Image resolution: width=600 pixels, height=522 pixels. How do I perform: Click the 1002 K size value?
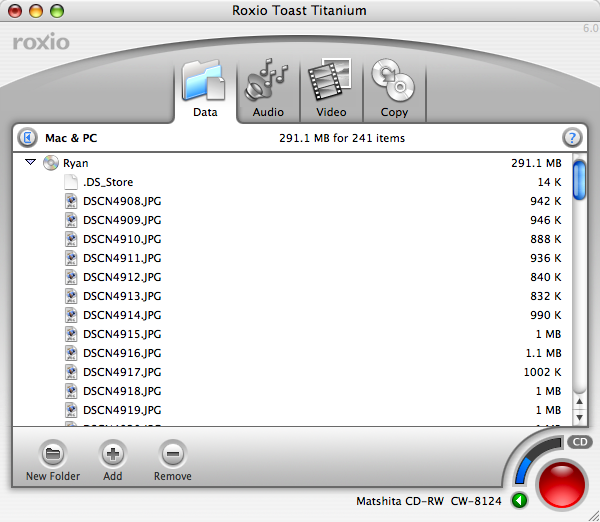click(x=542, y=372)
